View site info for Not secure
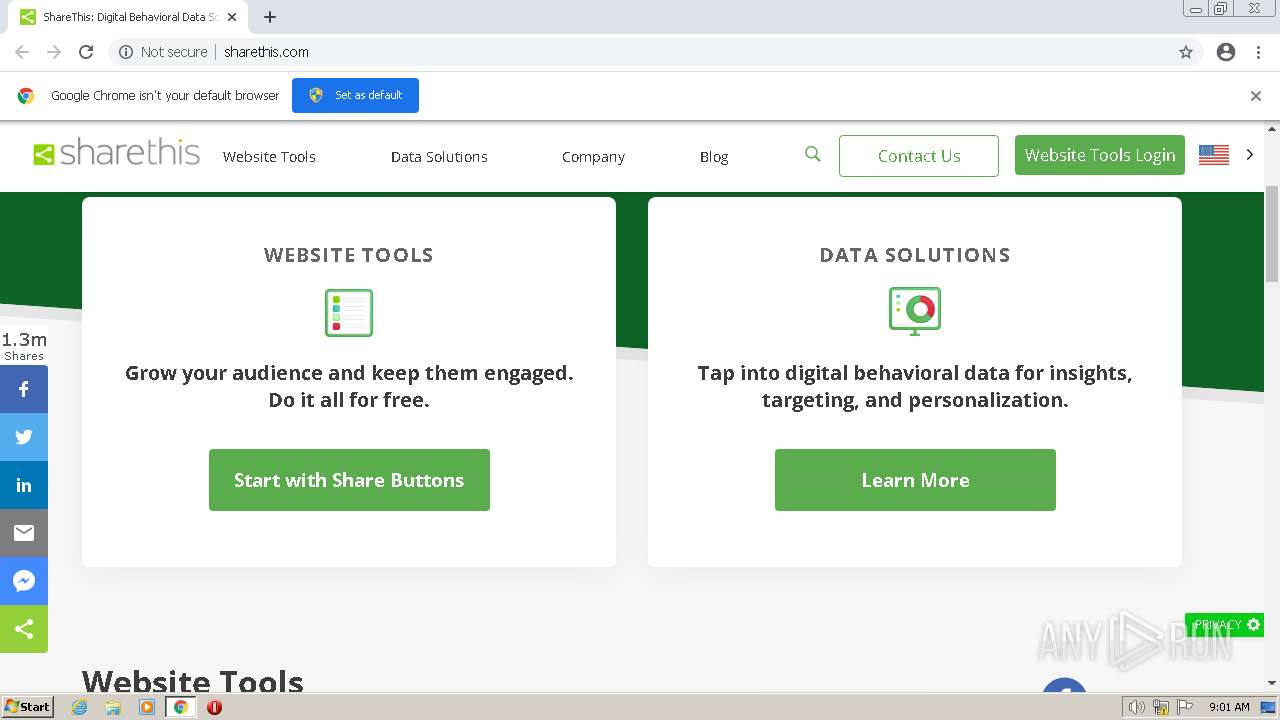 point(163,52)
